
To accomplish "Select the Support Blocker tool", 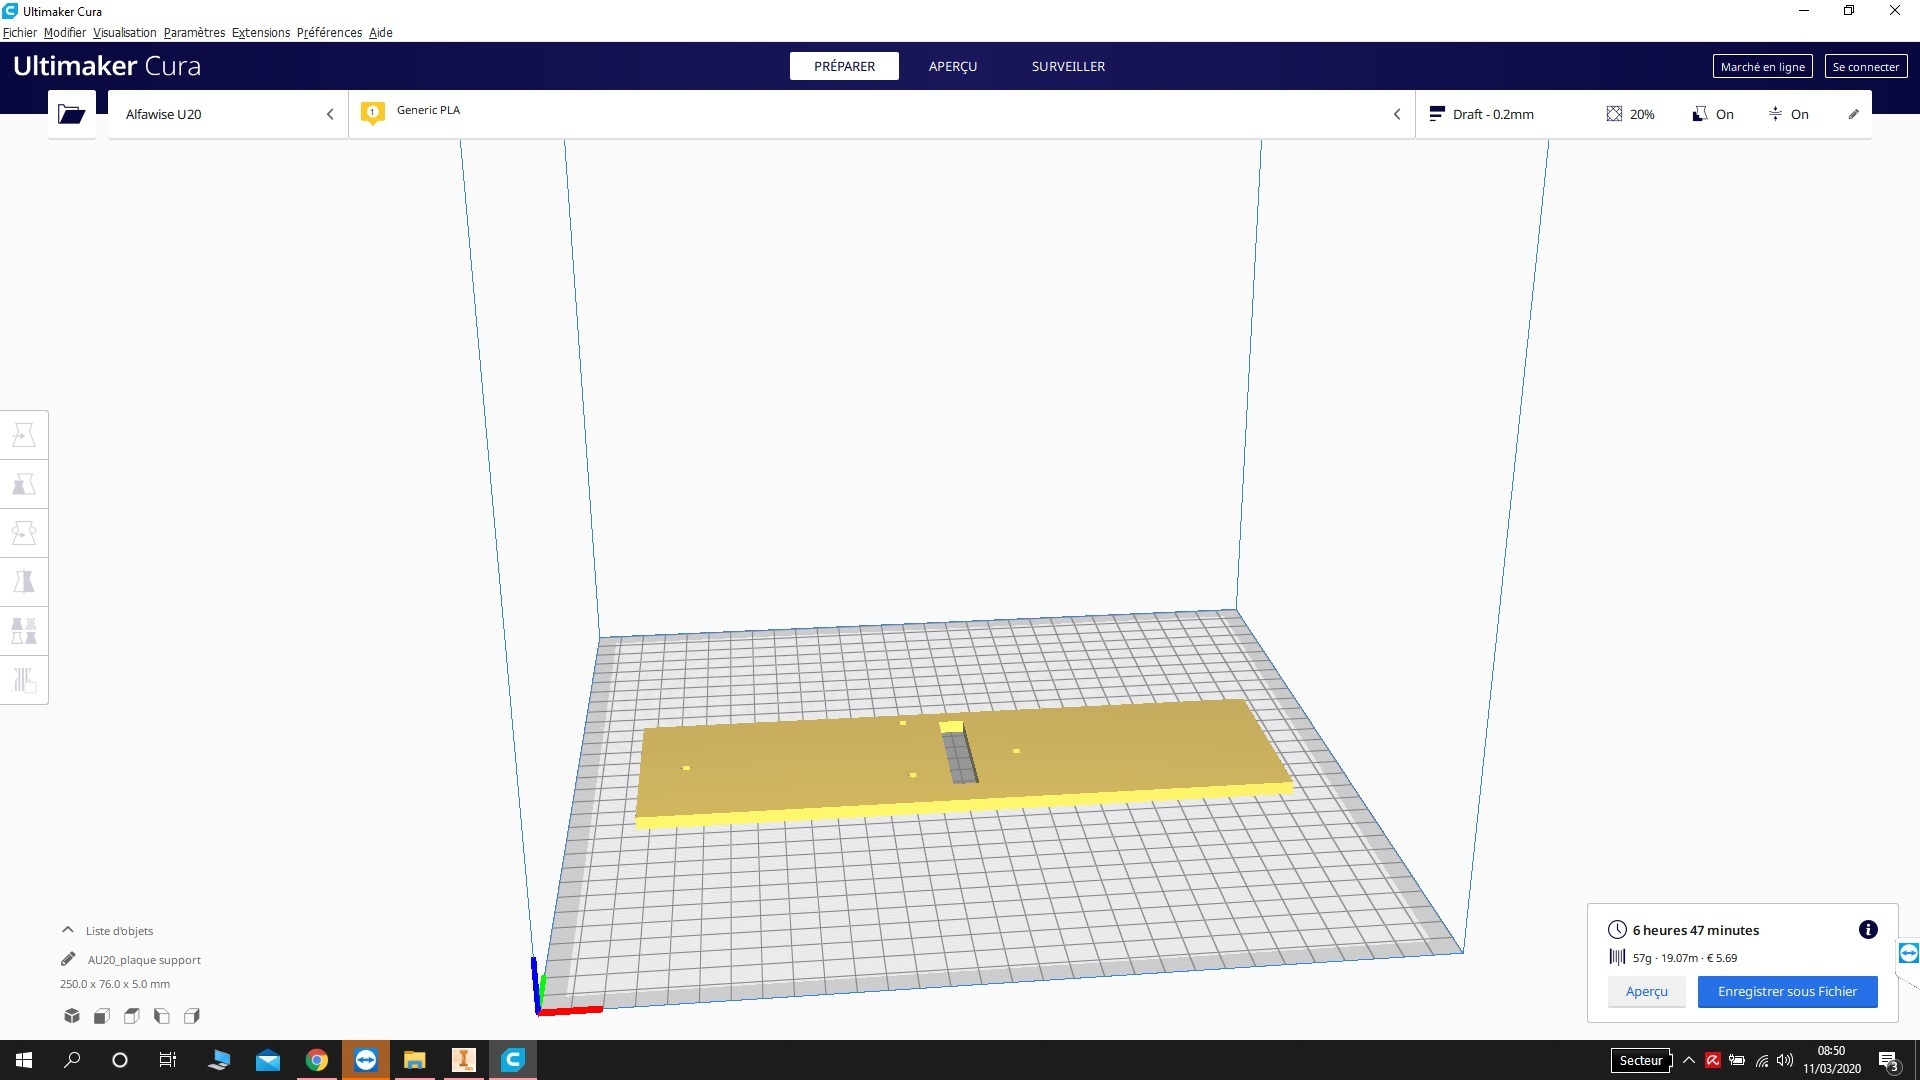I will pos(24,680).
